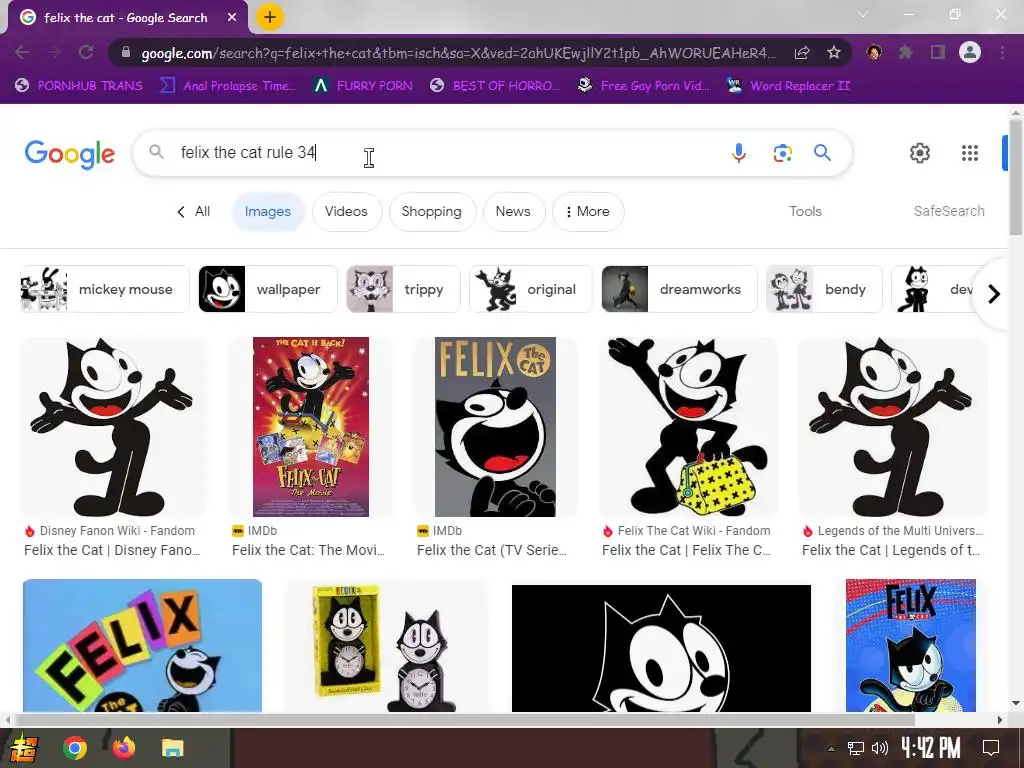Open the Windows Start button
Viewport: 1024px width, 768px height.
[x=24, y=748]
